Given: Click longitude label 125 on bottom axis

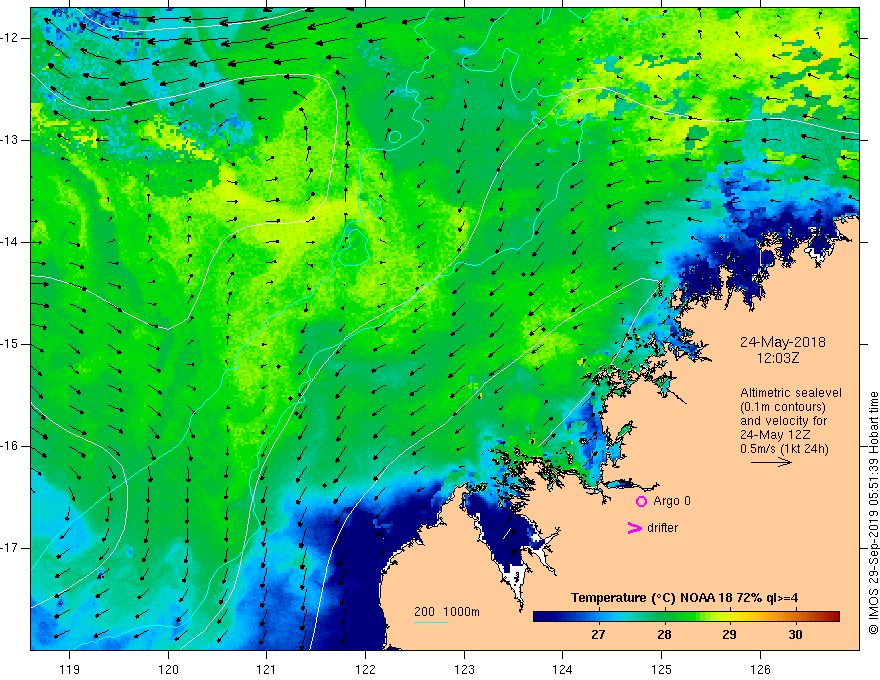Looking at the screenshot, I should pos(662,669).
